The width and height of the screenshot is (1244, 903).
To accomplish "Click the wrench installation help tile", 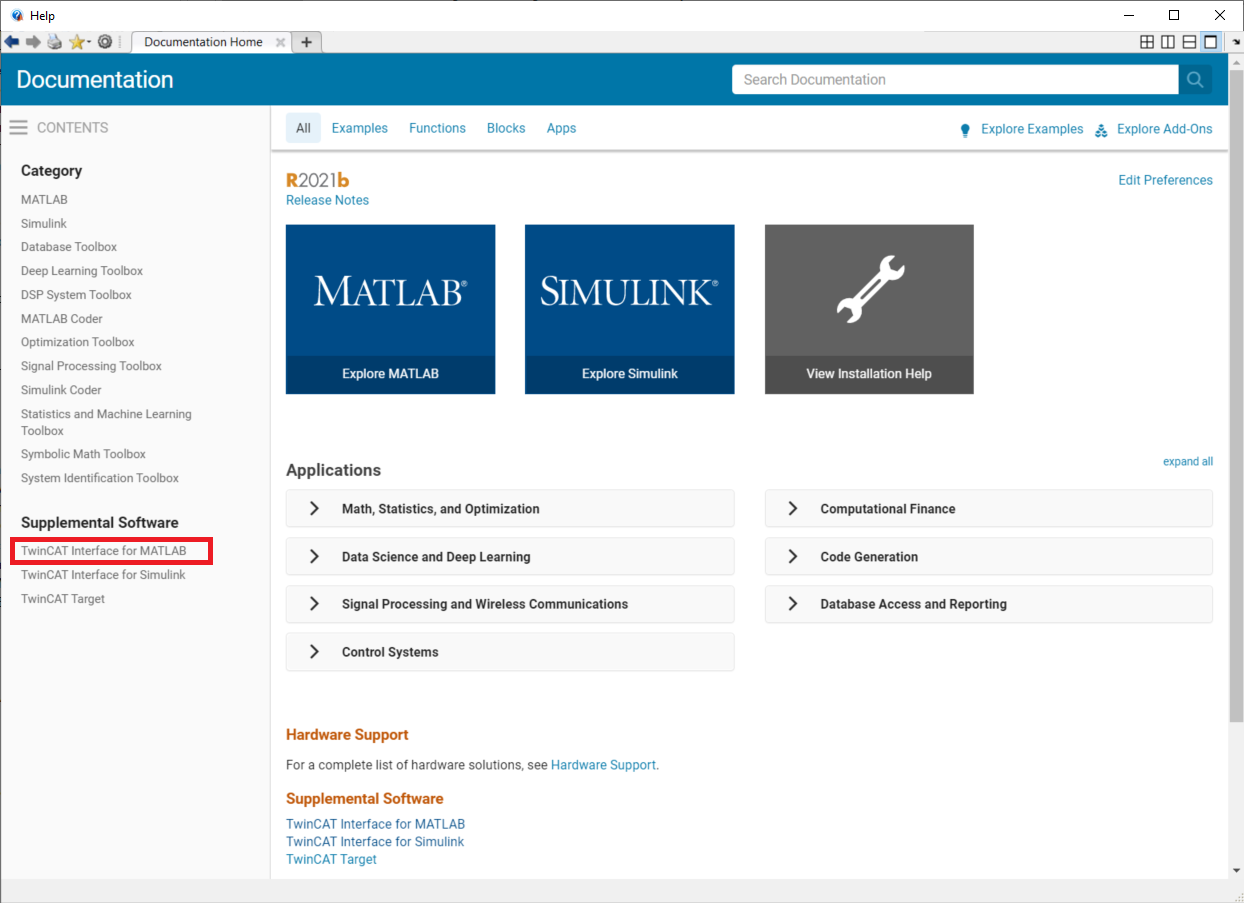I will click(x=869, y=290).
